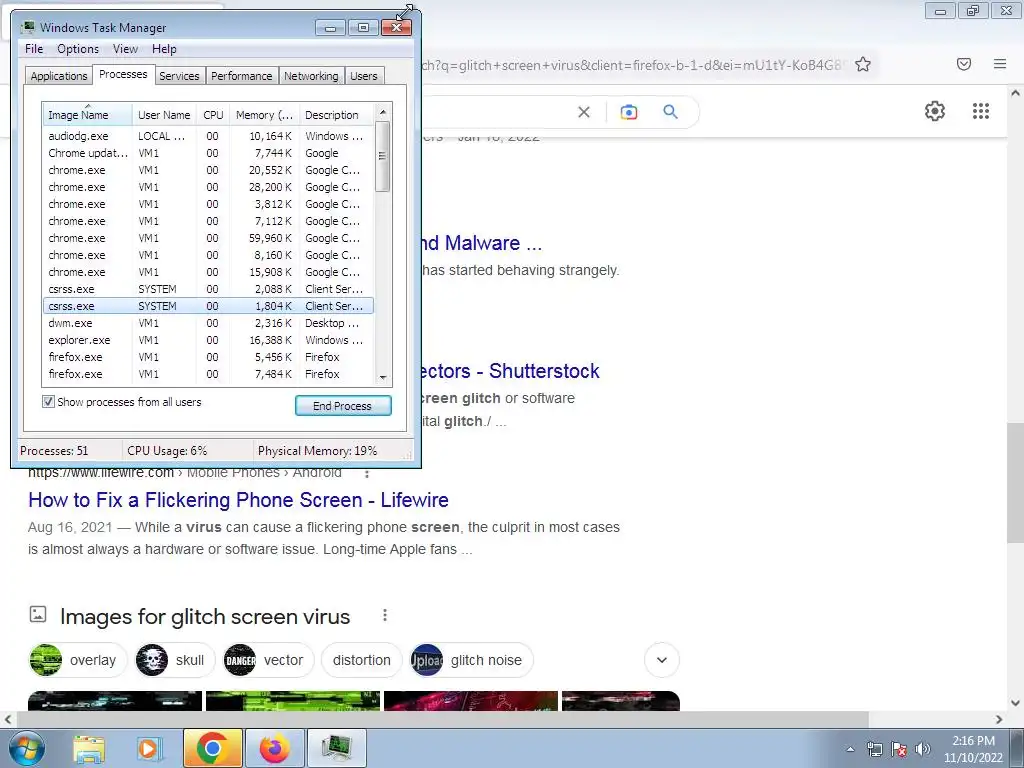
Task: Launch Windows Media Player from taskbar
Action: click(150, 748)
